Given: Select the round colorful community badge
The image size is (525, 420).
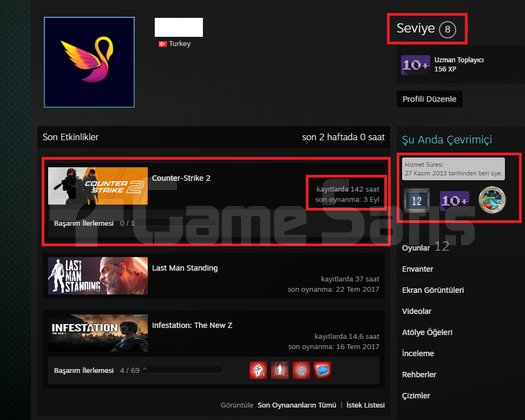Looking at the screenshot, I should (x=492, y=200).
